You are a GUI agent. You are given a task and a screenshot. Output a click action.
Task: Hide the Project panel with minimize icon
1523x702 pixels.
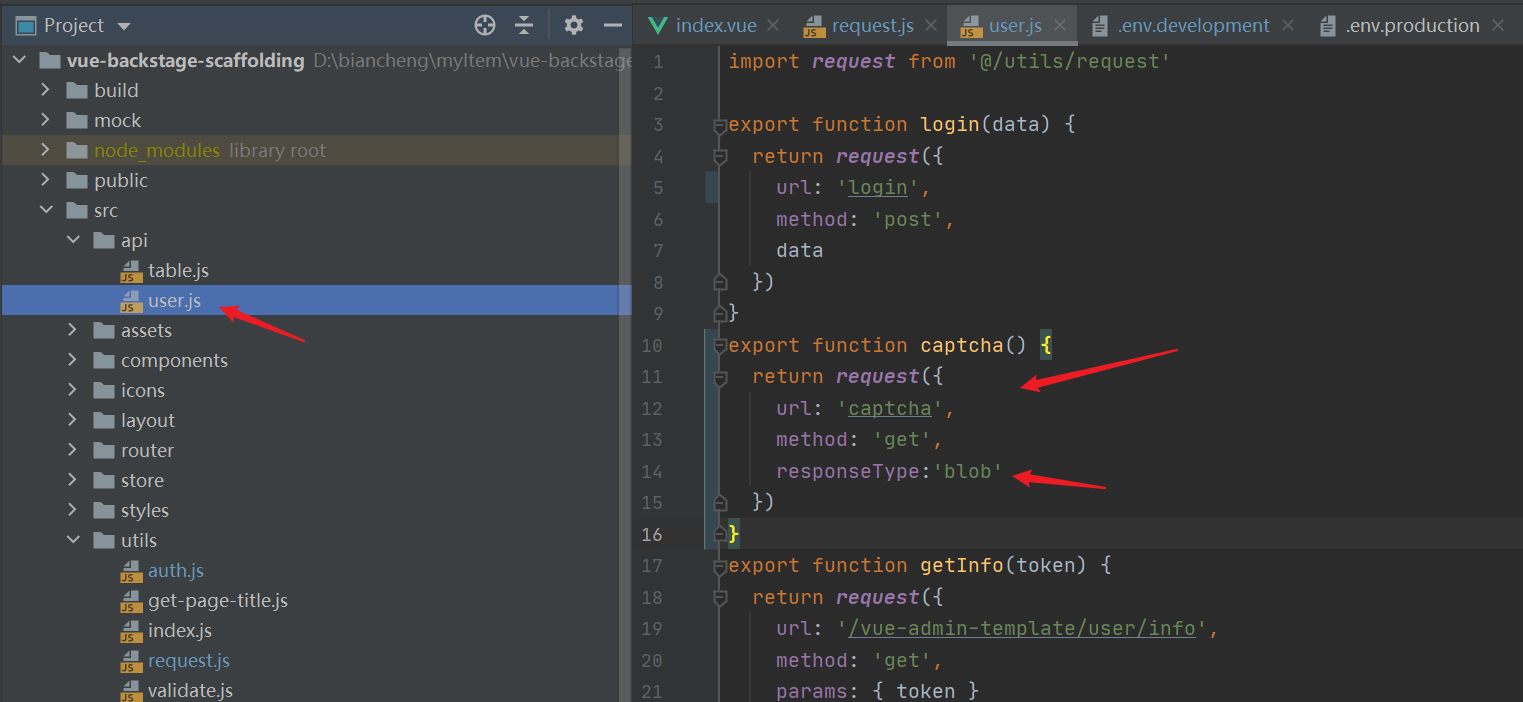pyautogui.click(x=613, y=25)
